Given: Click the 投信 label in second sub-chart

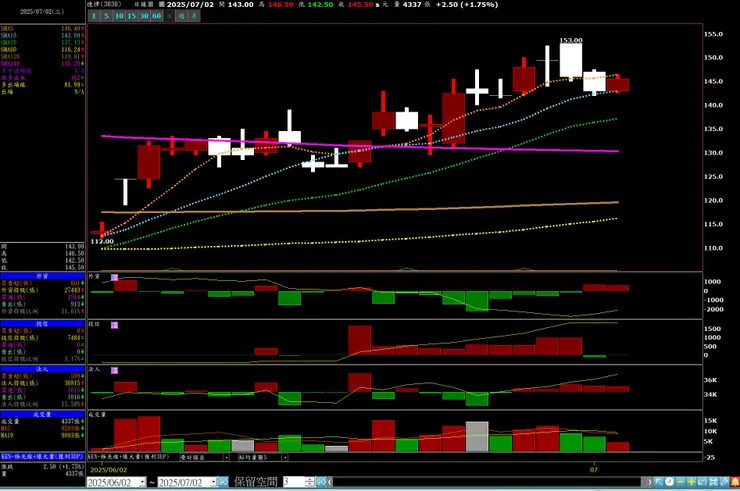Looking at the screenshot, I should coord(94,324).
